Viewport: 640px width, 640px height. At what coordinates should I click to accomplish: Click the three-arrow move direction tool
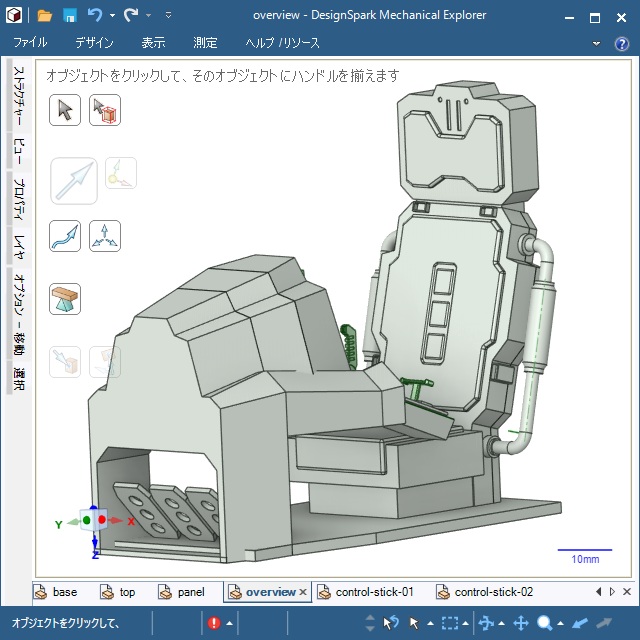105,236
